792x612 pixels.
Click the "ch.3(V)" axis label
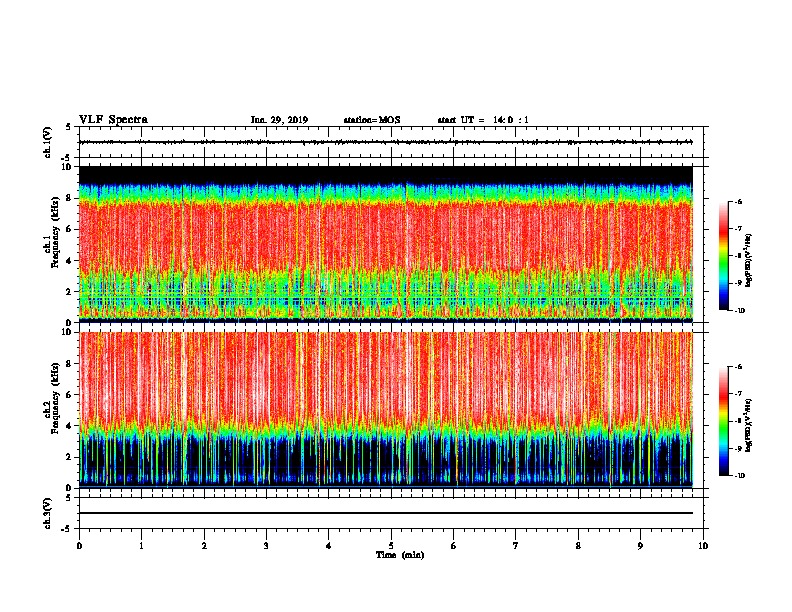tap(48, 513)
